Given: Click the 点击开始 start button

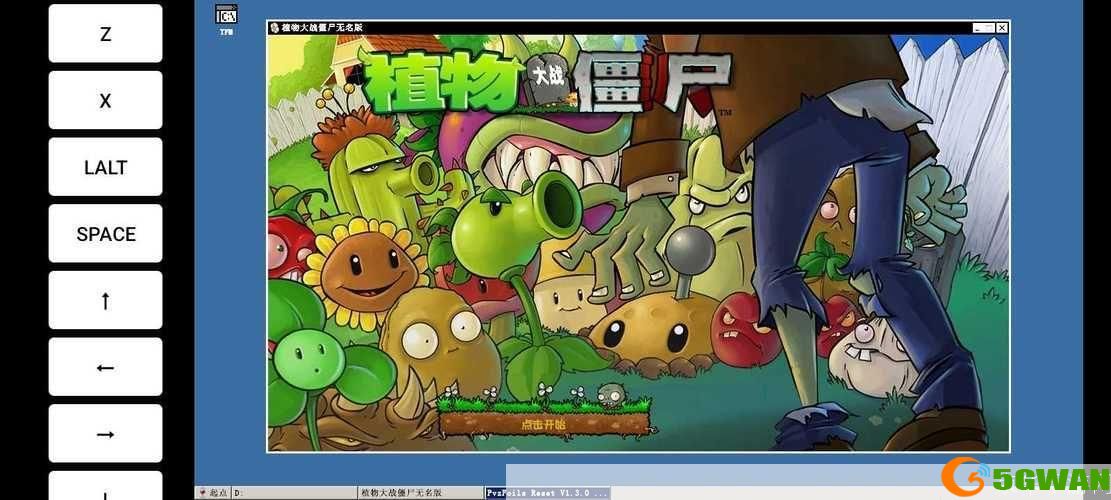Looking at the screenshot, I should 543,424.
